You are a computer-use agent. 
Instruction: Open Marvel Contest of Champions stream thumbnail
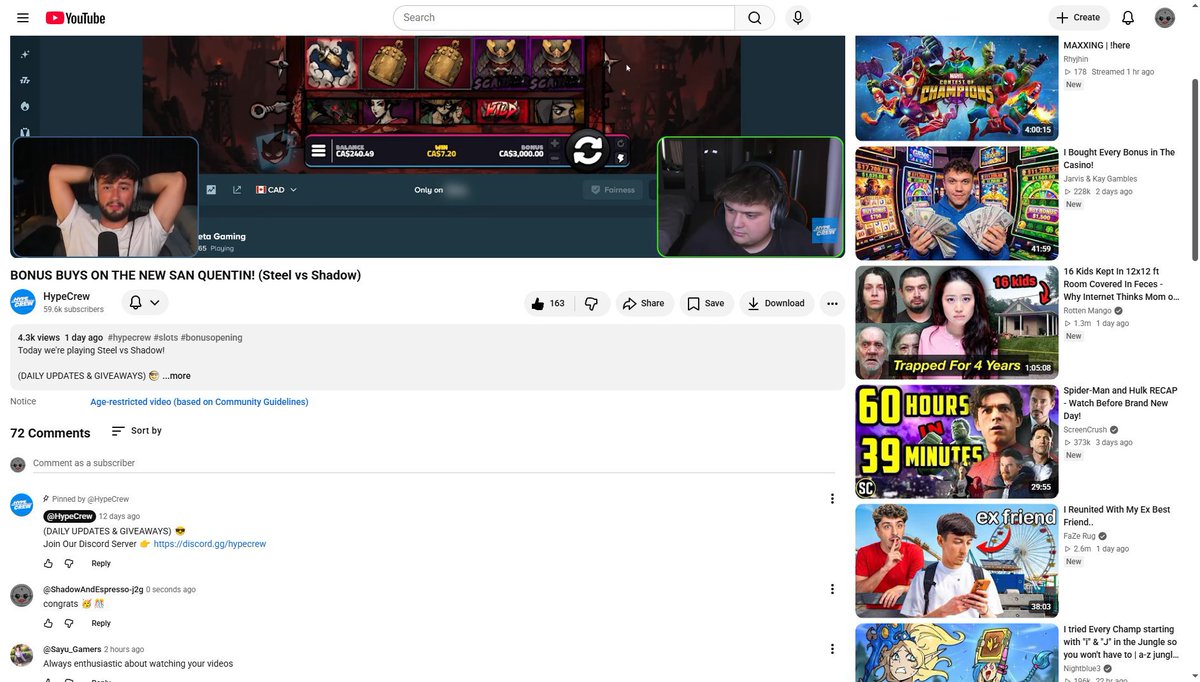[956, 88]
